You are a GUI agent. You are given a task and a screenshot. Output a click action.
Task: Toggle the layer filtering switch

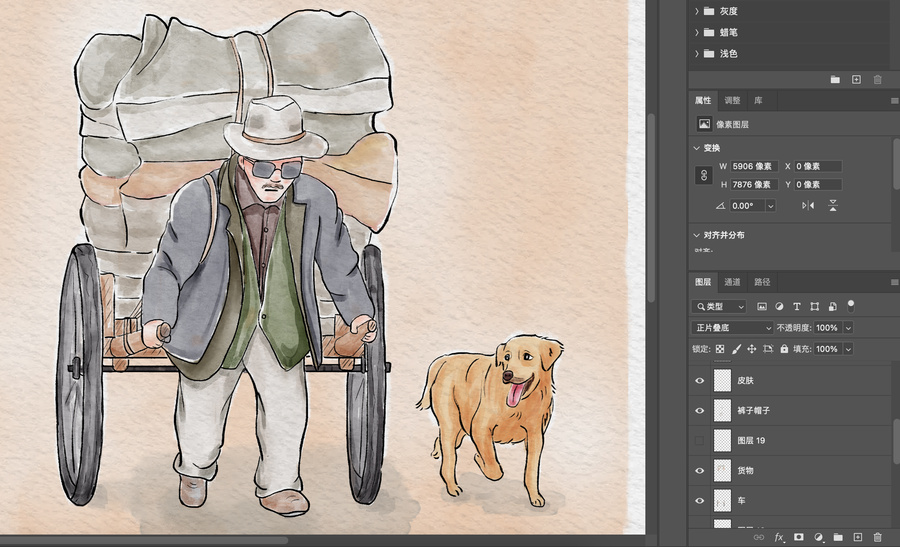pyautogui.click(x=851, y=305)
